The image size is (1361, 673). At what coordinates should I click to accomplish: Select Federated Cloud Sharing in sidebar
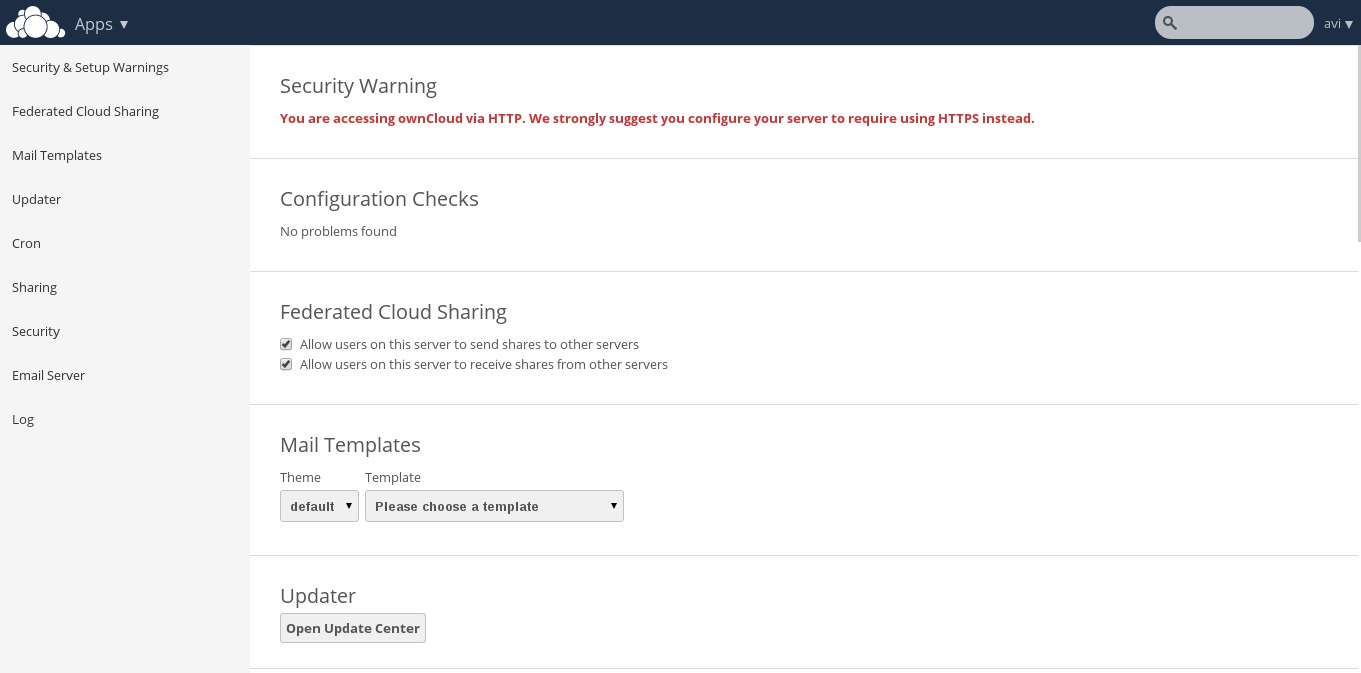85,111
